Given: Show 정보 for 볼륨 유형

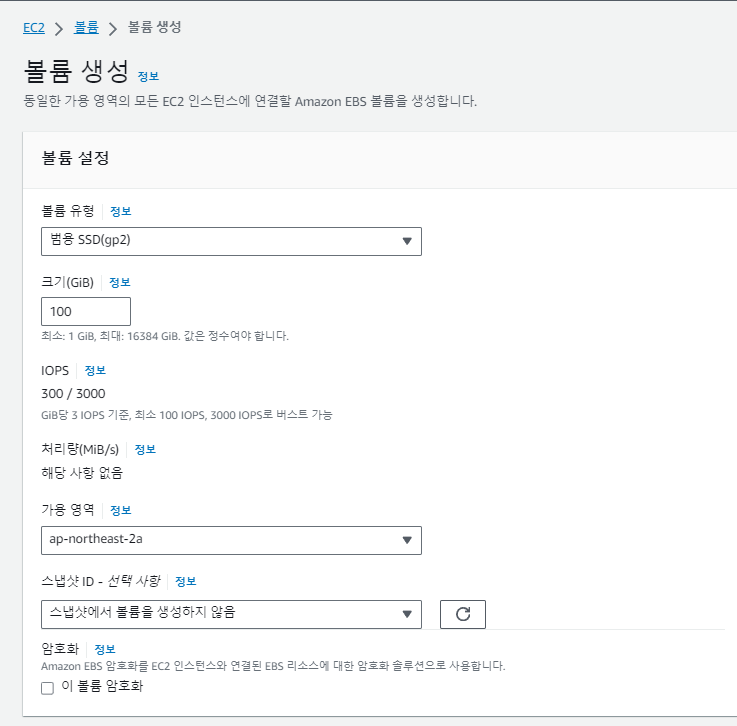Looking at the screenshot, I should 120,211.
